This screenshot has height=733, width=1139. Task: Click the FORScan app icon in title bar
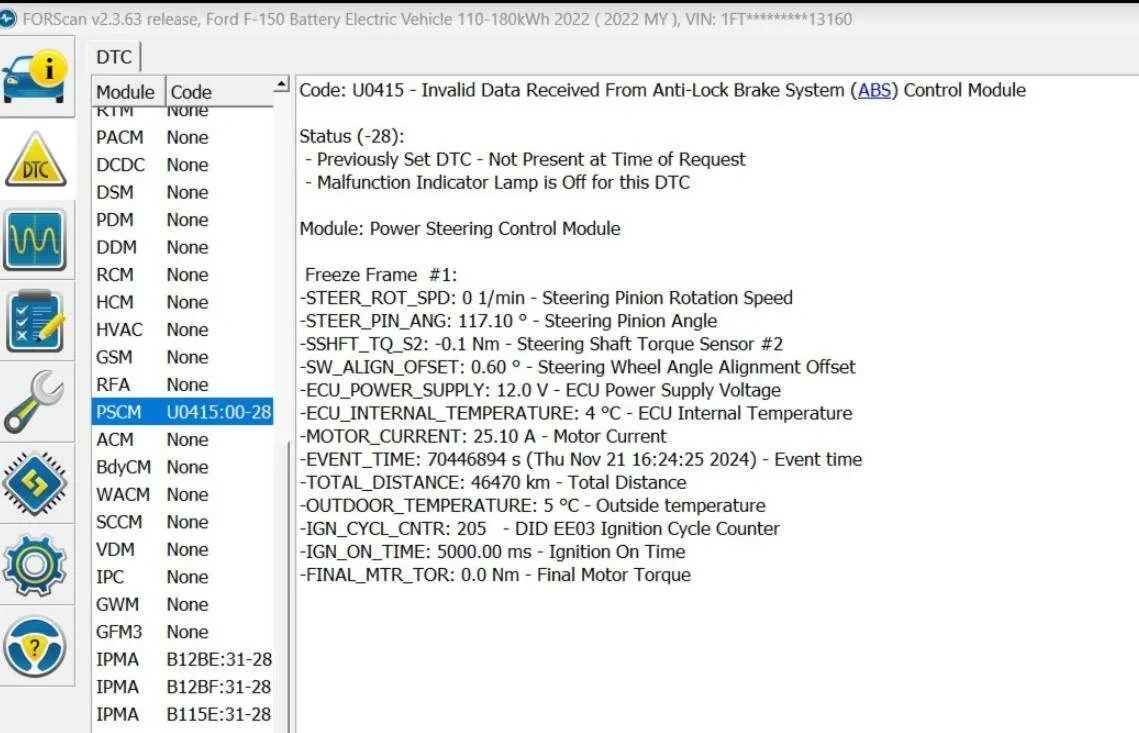click(8, 19)
